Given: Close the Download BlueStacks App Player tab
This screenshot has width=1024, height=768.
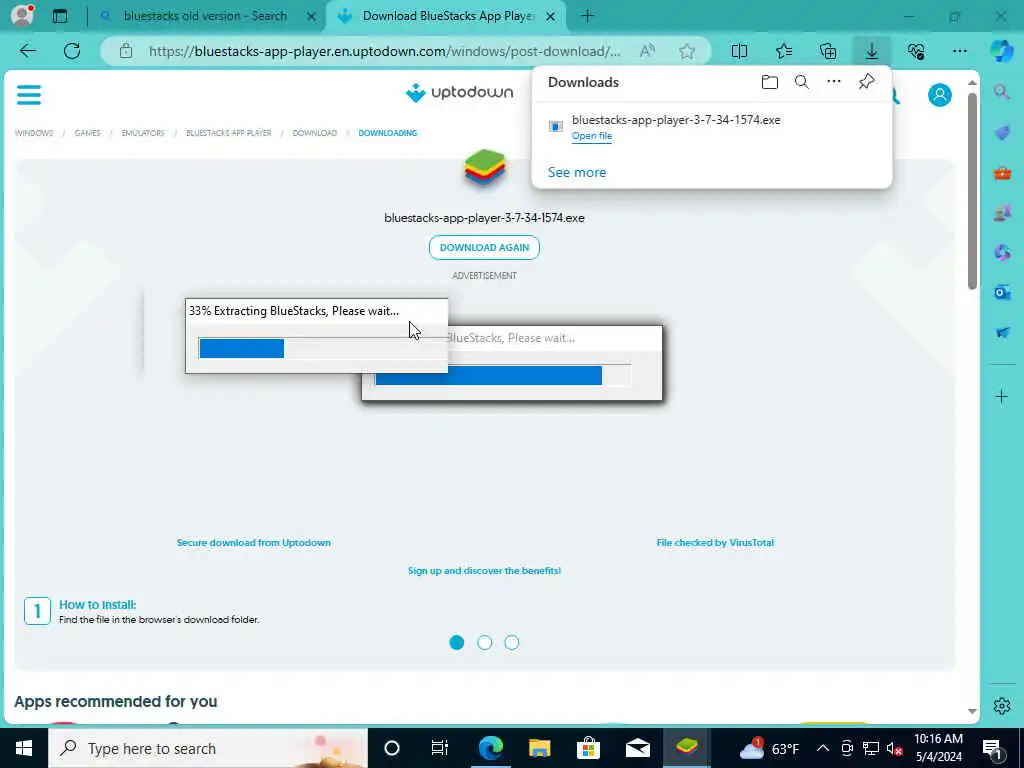Looking at the screenshot, I should (551, 16).
